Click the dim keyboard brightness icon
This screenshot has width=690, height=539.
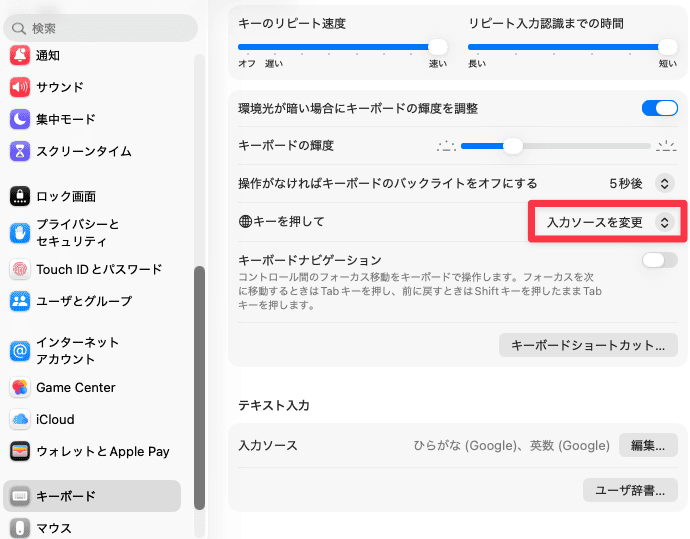pyautogui.click(x=446, y=146)
